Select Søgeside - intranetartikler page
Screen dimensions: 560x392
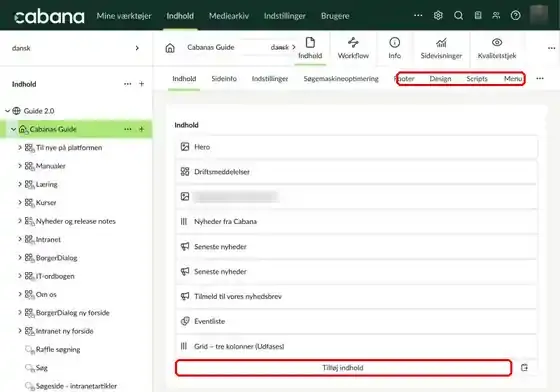[x=76, y=386]
